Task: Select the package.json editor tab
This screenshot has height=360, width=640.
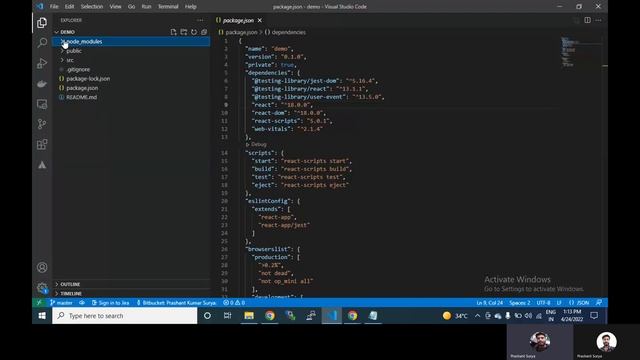Action: coord(239,20)
